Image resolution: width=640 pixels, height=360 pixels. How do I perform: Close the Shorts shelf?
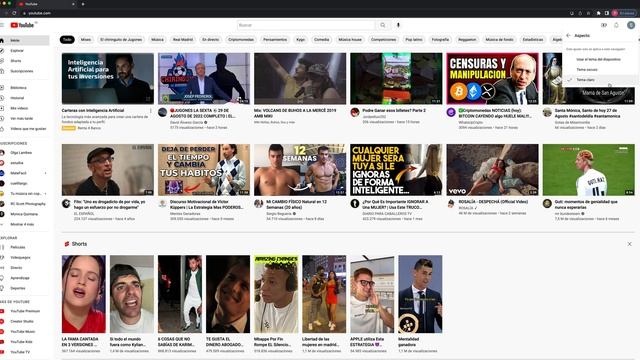629,244
